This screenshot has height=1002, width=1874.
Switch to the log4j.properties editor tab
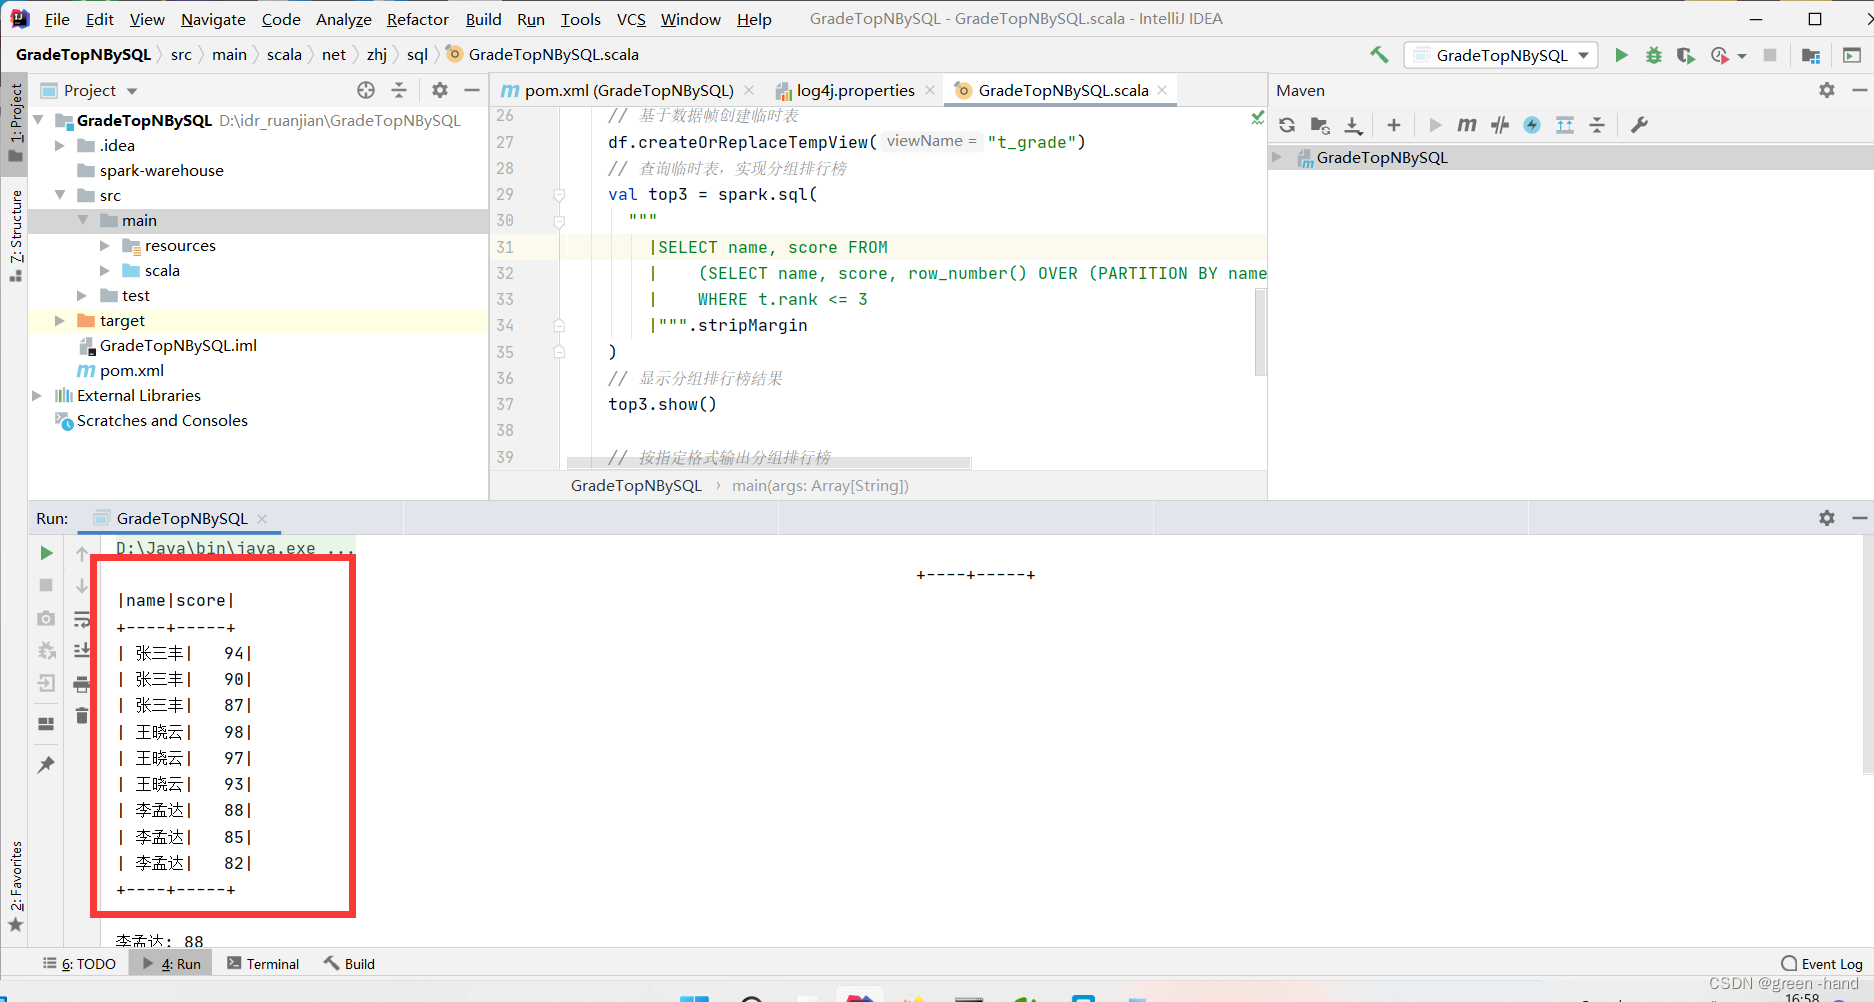coord(855,90)
